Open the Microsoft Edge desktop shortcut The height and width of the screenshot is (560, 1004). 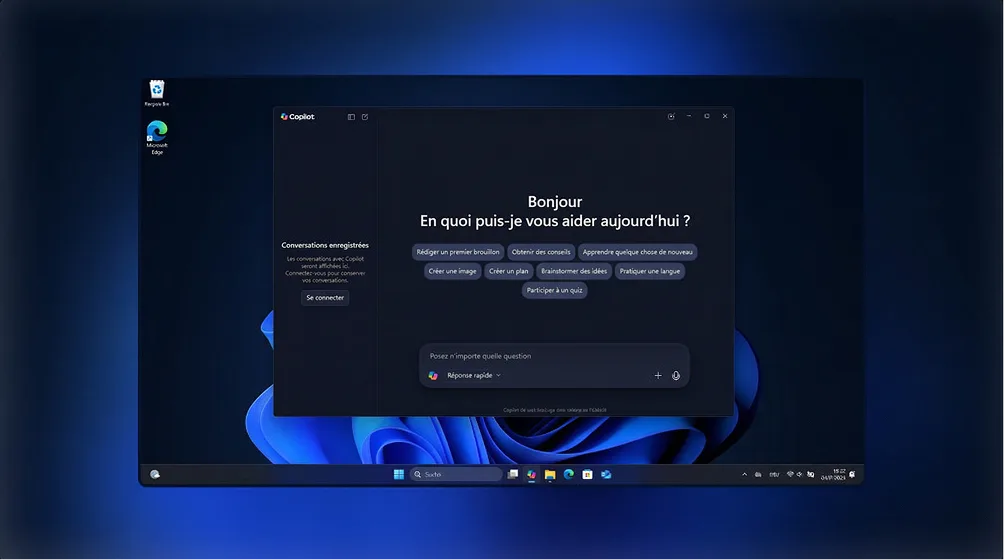pyautogui.click(x=157, y=138)
